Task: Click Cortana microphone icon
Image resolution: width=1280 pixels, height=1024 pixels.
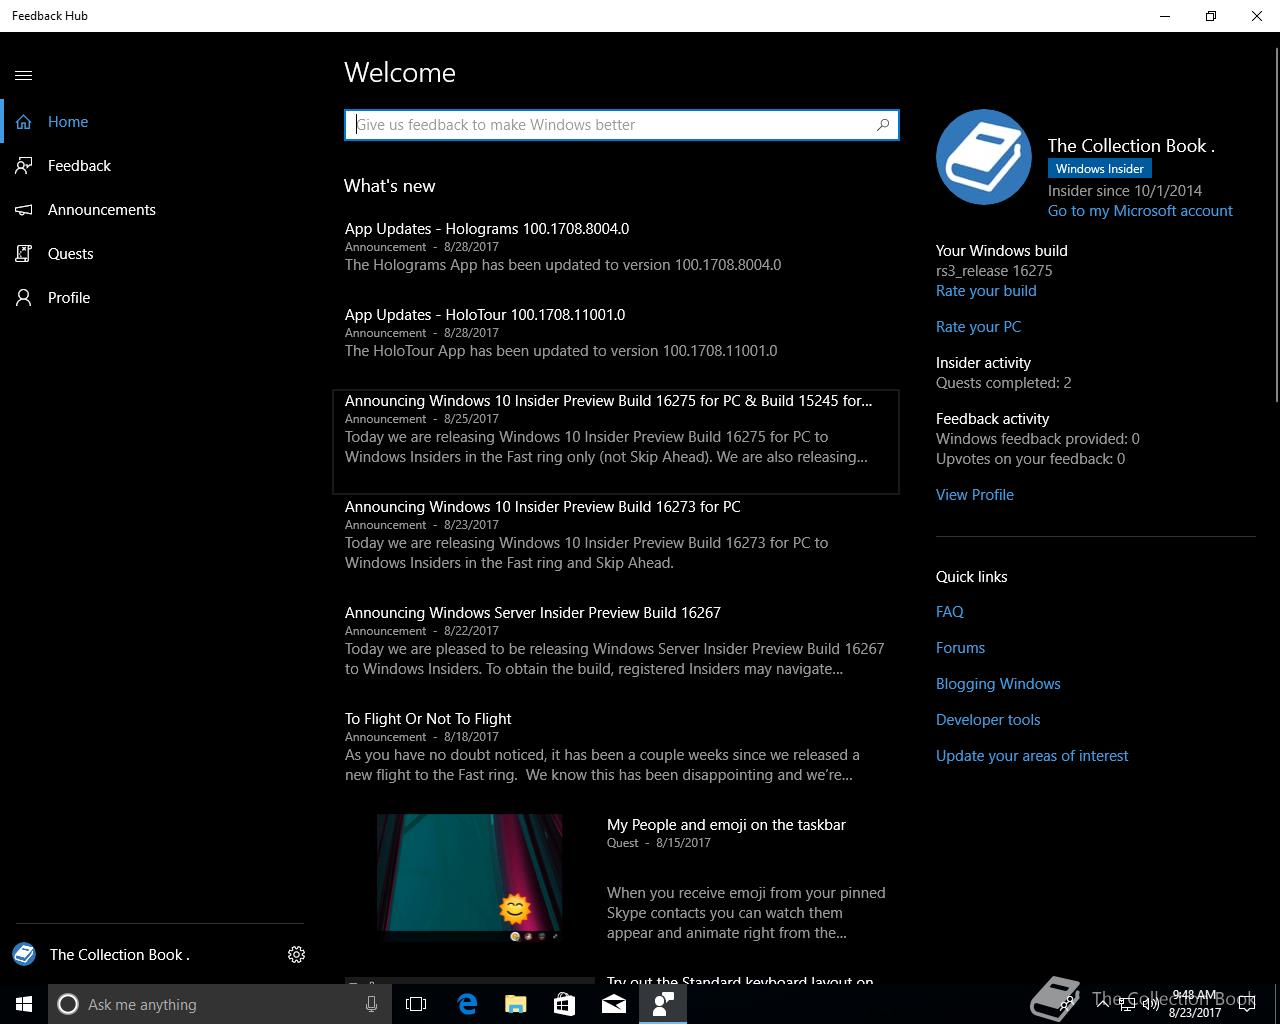Action: (x=371, y=1004)
